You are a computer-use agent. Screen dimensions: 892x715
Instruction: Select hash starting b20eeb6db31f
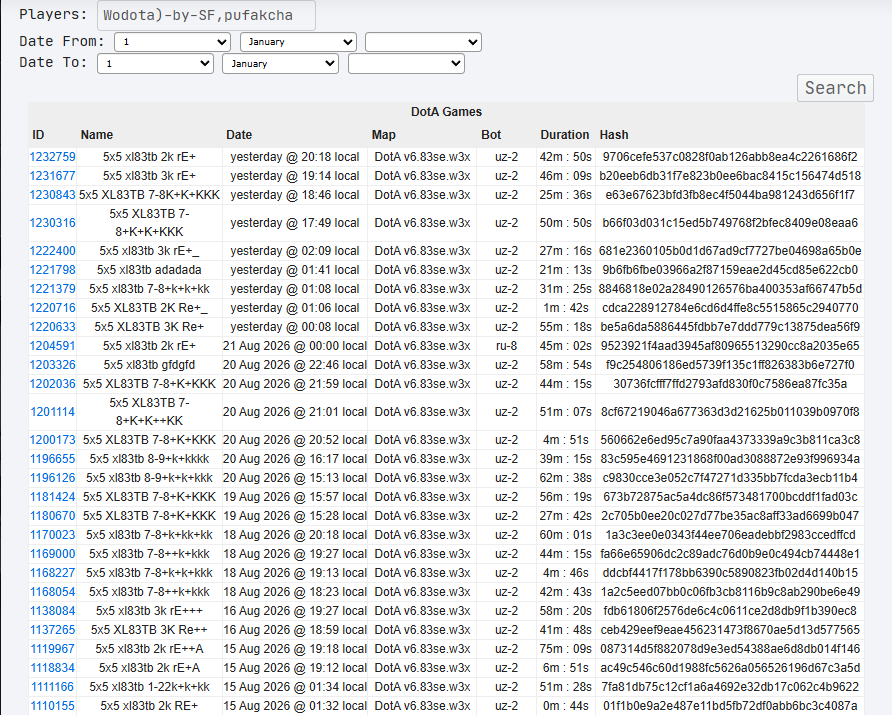coord(730,176)
